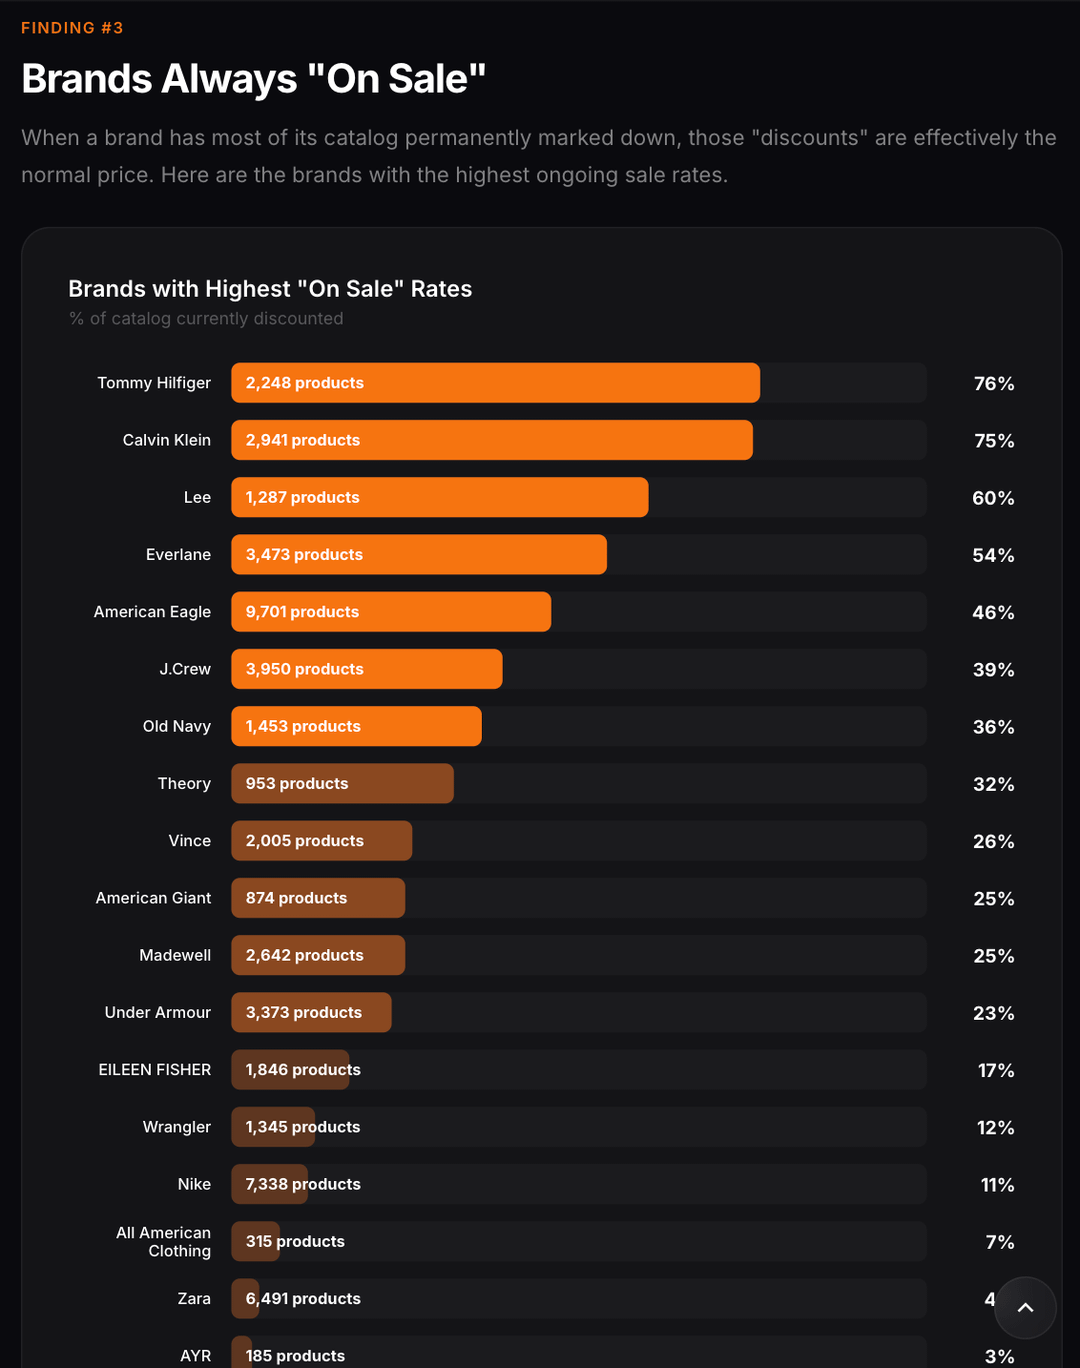
Task: Click the Calvin Klein 2,941 products bar
Action: [x=491, y=440]
